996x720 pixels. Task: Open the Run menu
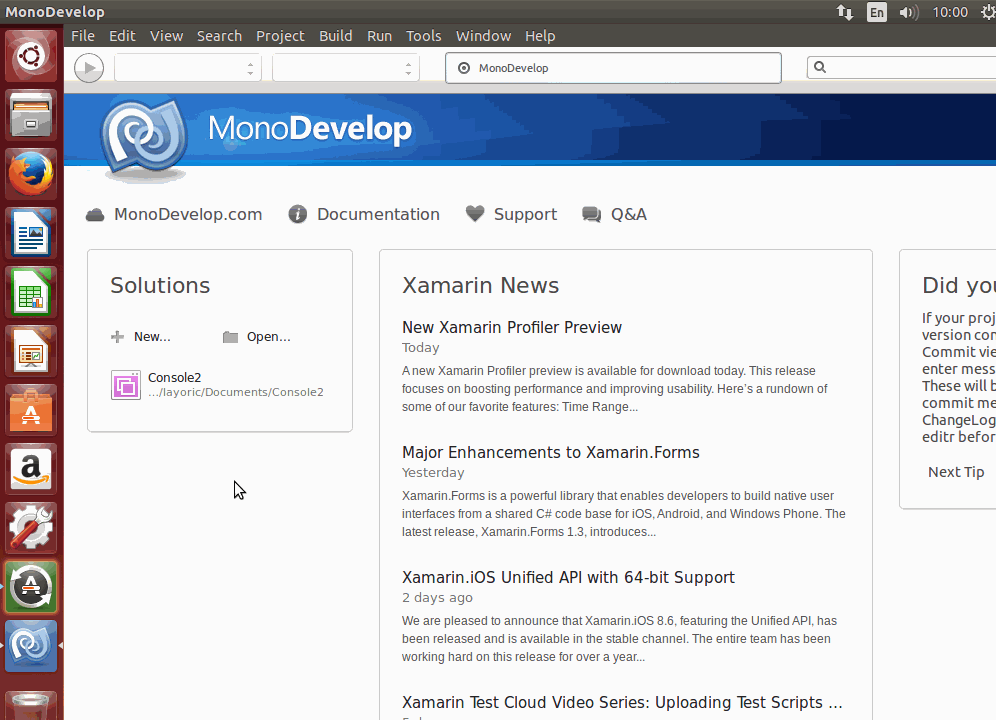point(379,36)
